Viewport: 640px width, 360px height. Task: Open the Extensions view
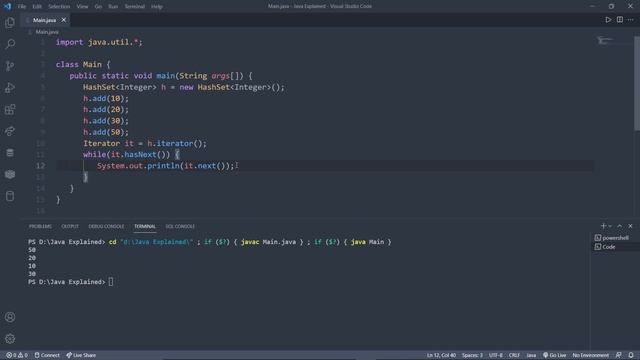[10, 109]
